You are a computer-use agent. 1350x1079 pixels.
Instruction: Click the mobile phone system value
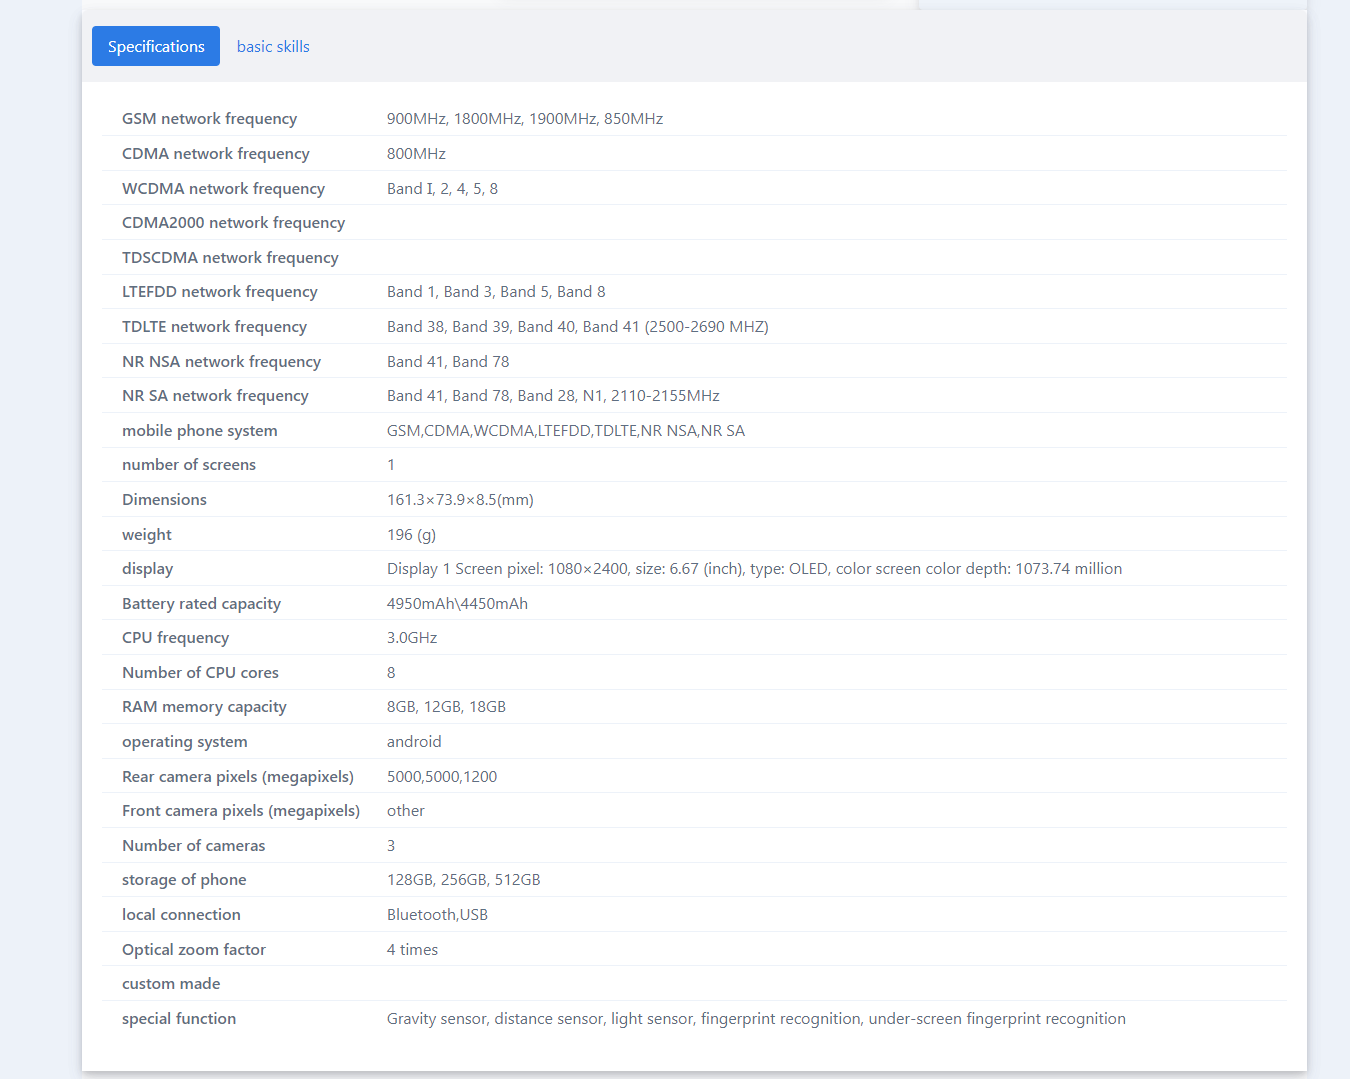(x=566, y=430)
